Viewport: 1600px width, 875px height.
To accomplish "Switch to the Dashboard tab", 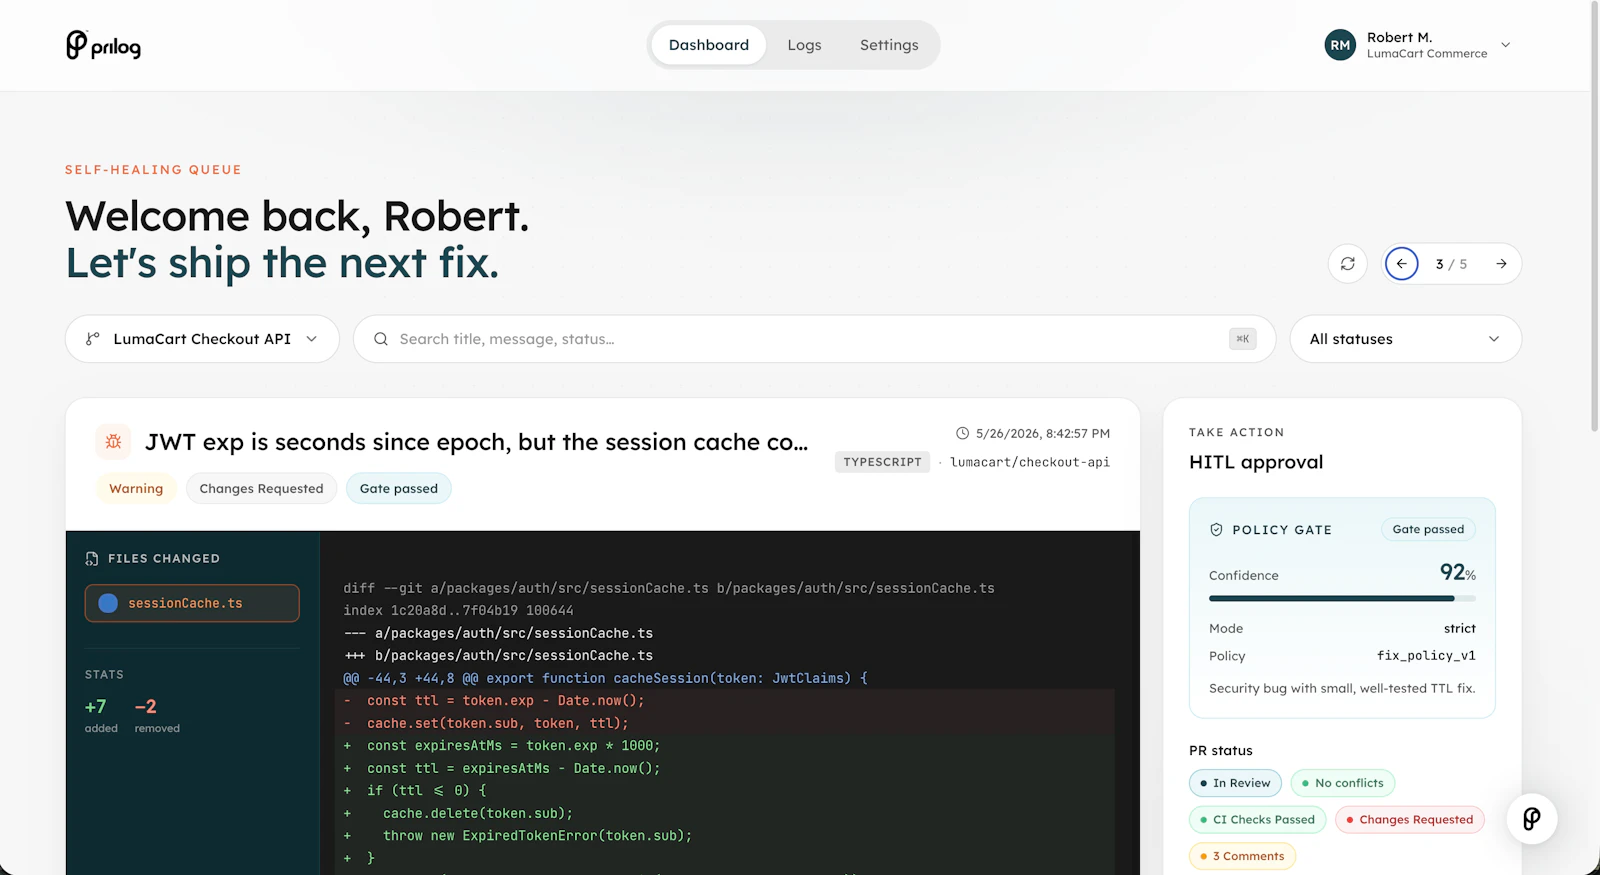I will point(709,45).
